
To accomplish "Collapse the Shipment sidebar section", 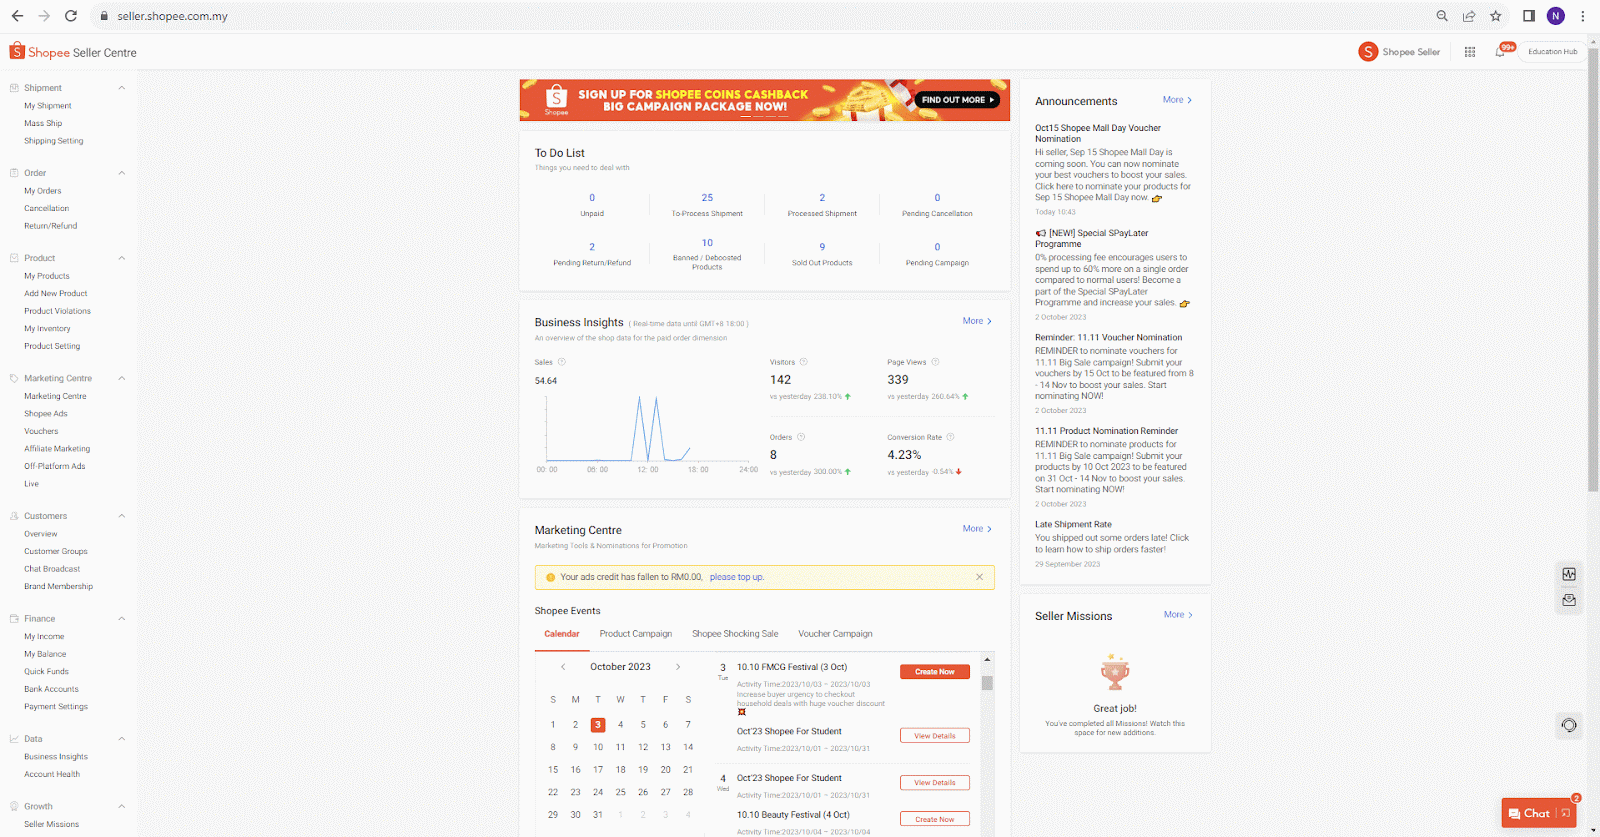I will tap(122, 88).
